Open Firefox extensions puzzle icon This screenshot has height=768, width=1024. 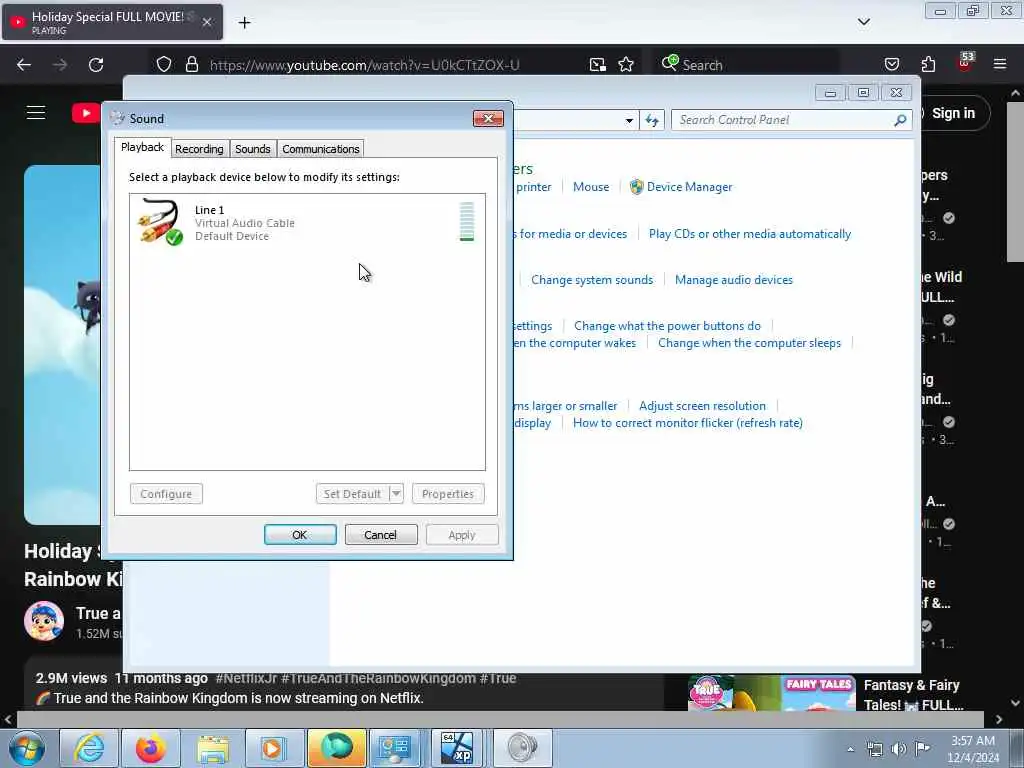tap(928, 64)
